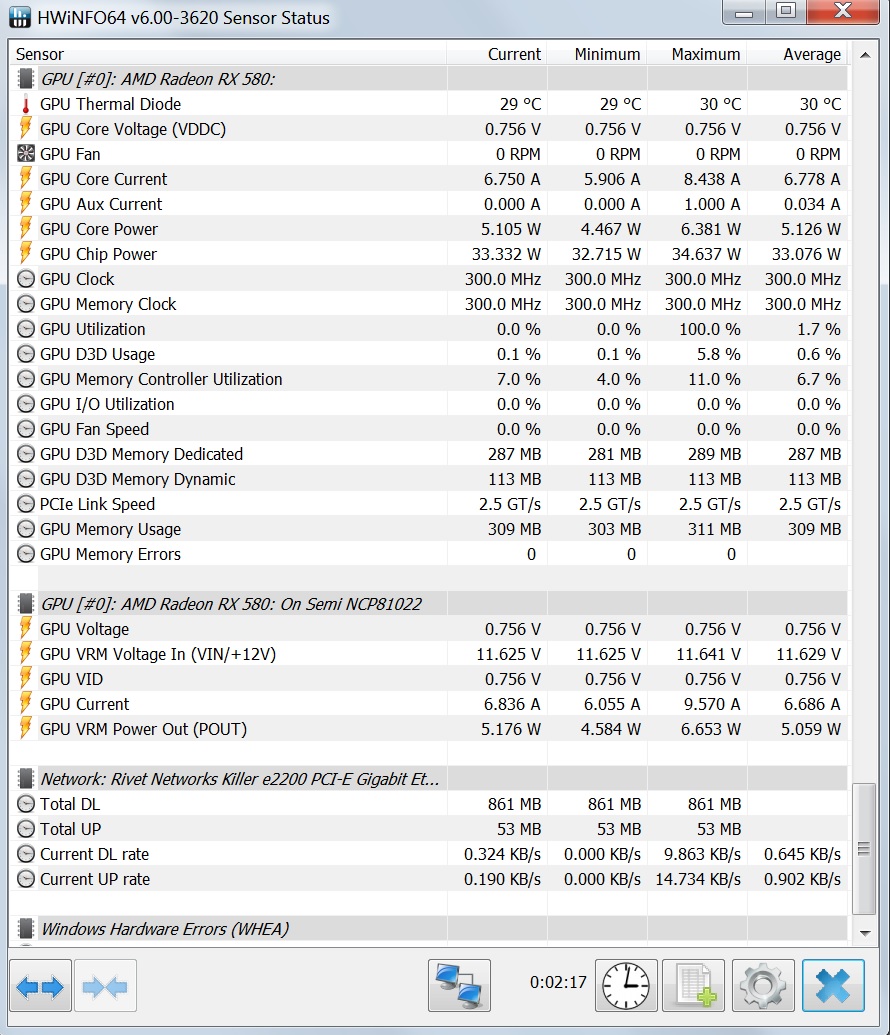The image size is (890, 1035).
Task: Maximize the HWiNFO64 Sensor Status window
Action: coord(785,11)
